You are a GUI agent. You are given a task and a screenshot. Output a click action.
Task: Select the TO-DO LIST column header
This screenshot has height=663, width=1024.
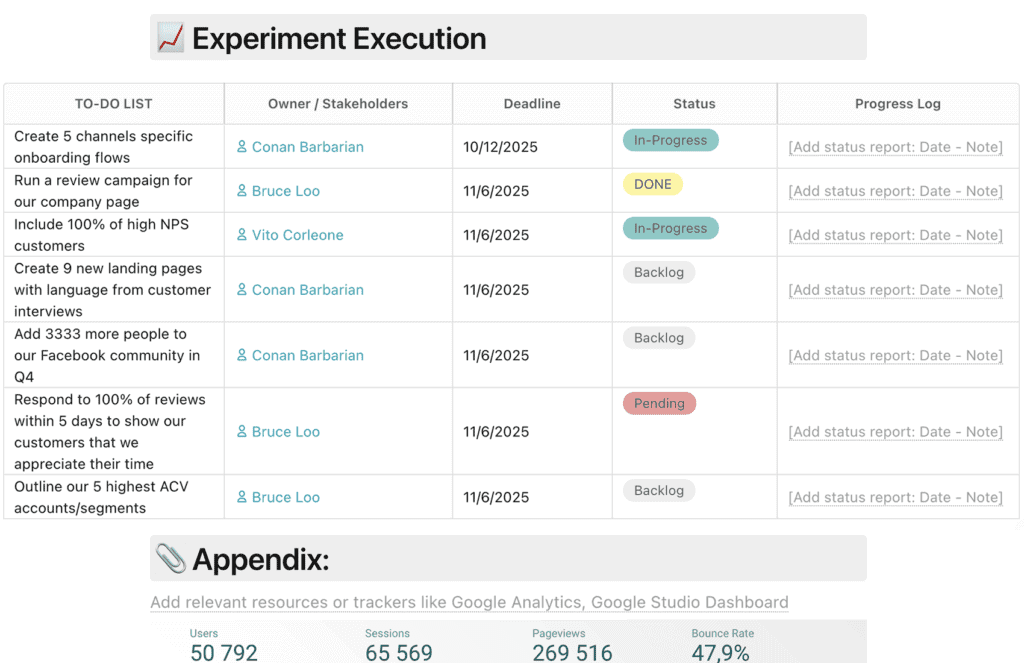[x=114, y=103]
